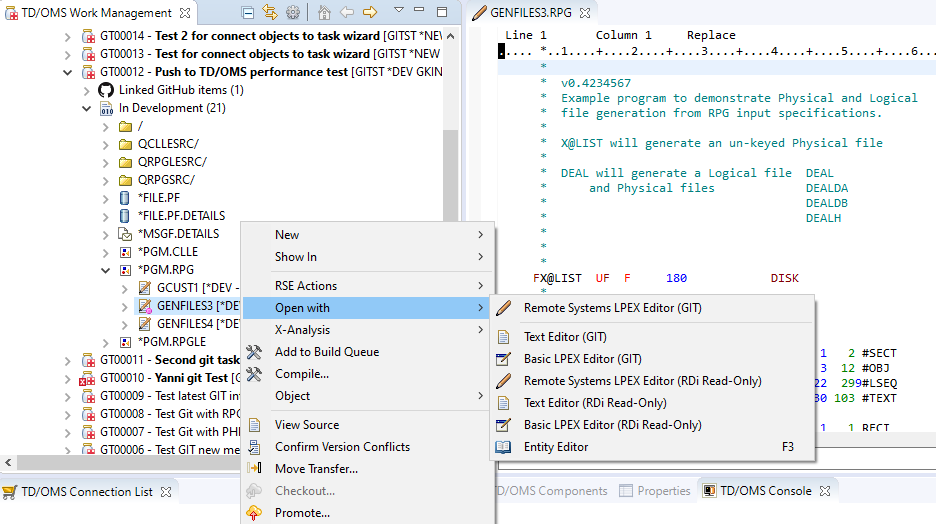Click the Collapse All toolbar icon

(x=248, y=12)
